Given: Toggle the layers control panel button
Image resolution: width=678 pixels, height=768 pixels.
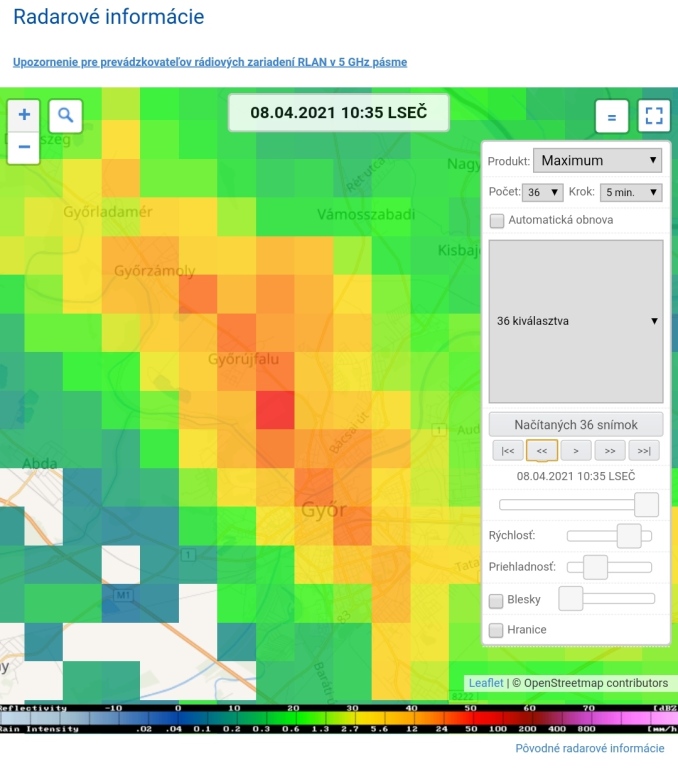Looking at the screenshot, I should pyautogui.click(x=611, y=116).
